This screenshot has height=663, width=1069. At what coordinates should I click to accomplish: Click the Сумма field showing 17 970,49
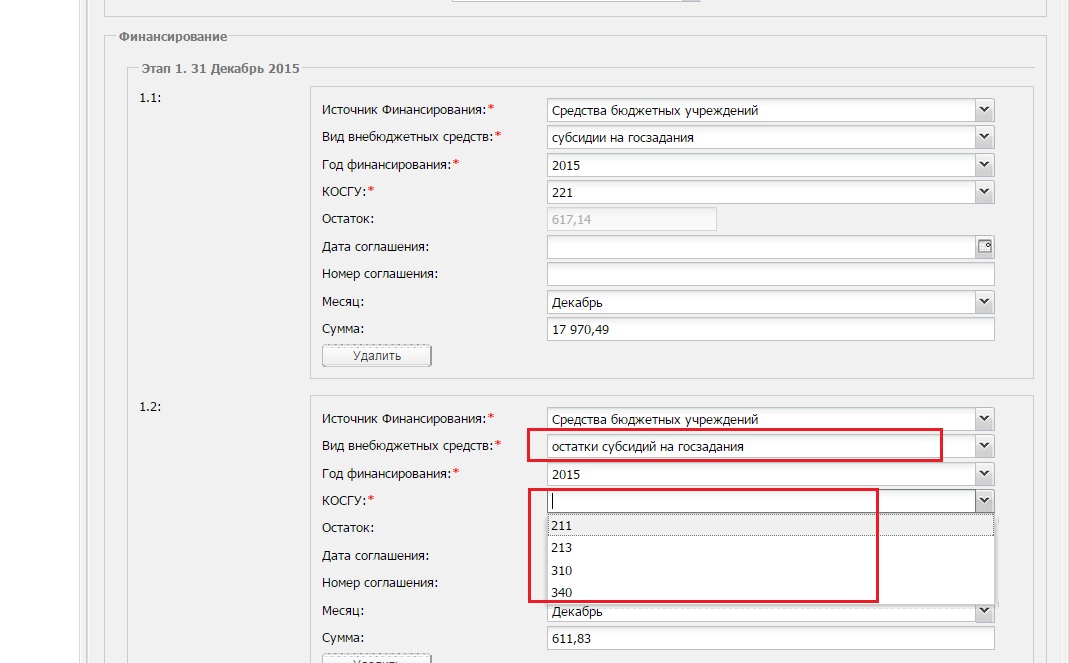coord(770,329)
